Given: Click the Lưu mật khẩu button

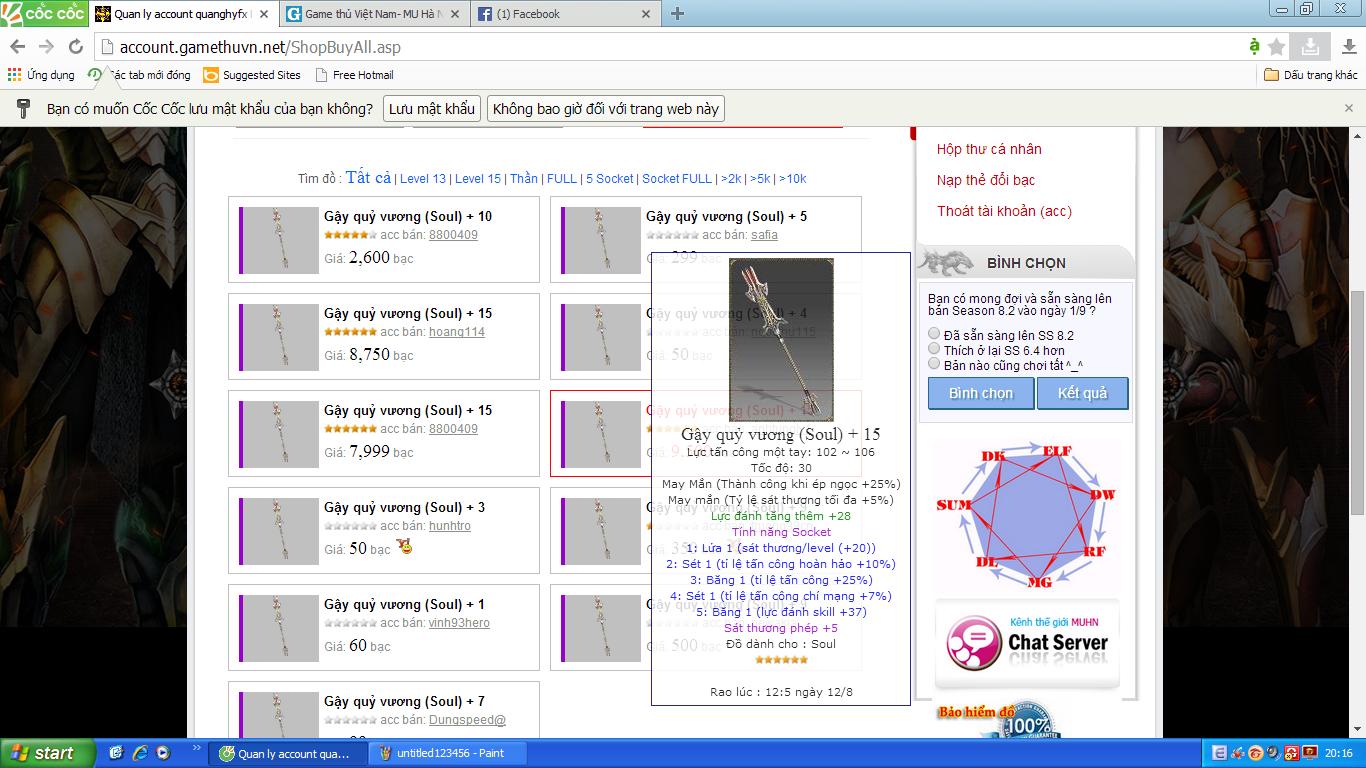Looking at the screenshot, I should pyautogui.click(x=432, y=108).
